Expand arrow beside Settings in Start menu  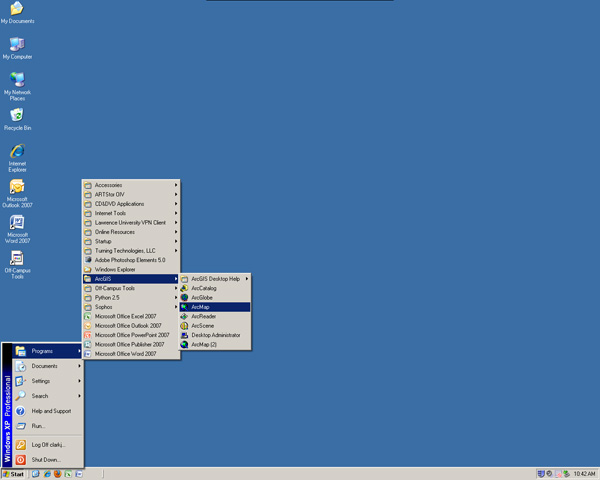[79, 381]
